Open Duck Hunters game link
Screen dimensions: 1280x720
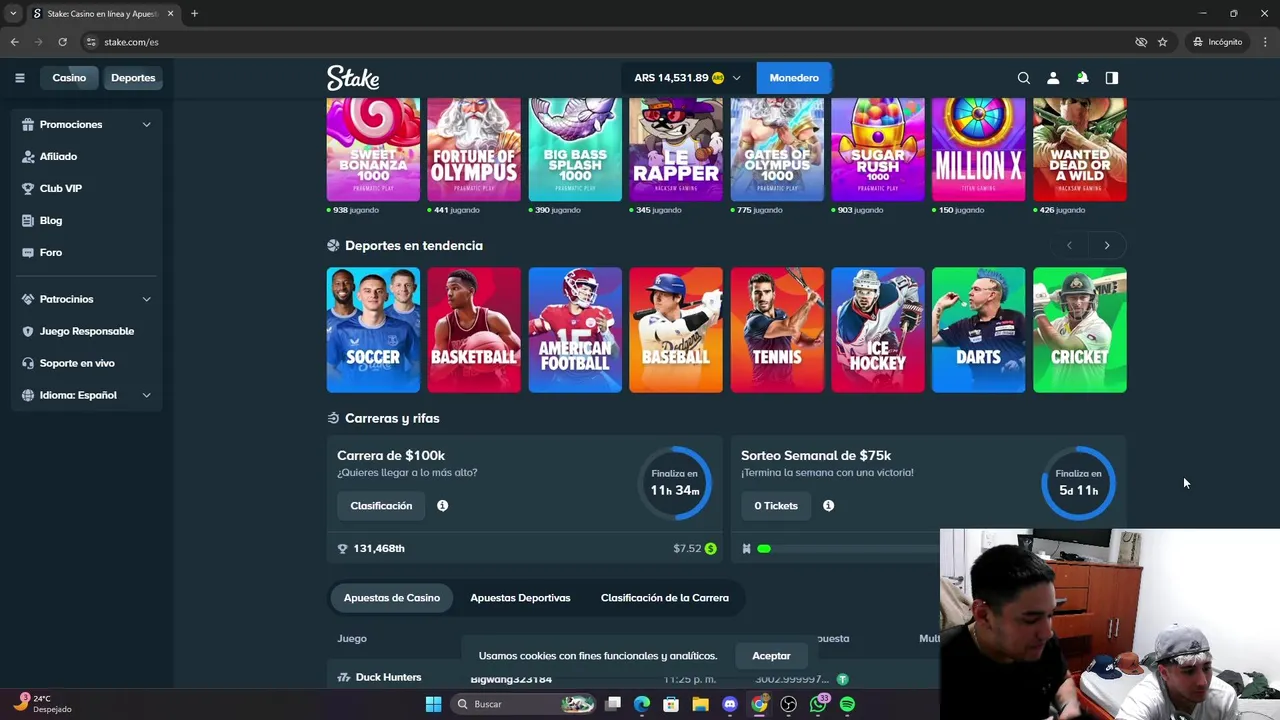coord(388,677)
